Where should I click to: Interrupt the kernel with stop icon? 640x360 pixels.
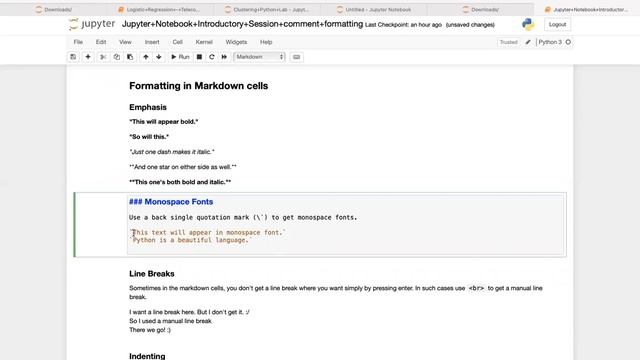(x=199, y=57)
